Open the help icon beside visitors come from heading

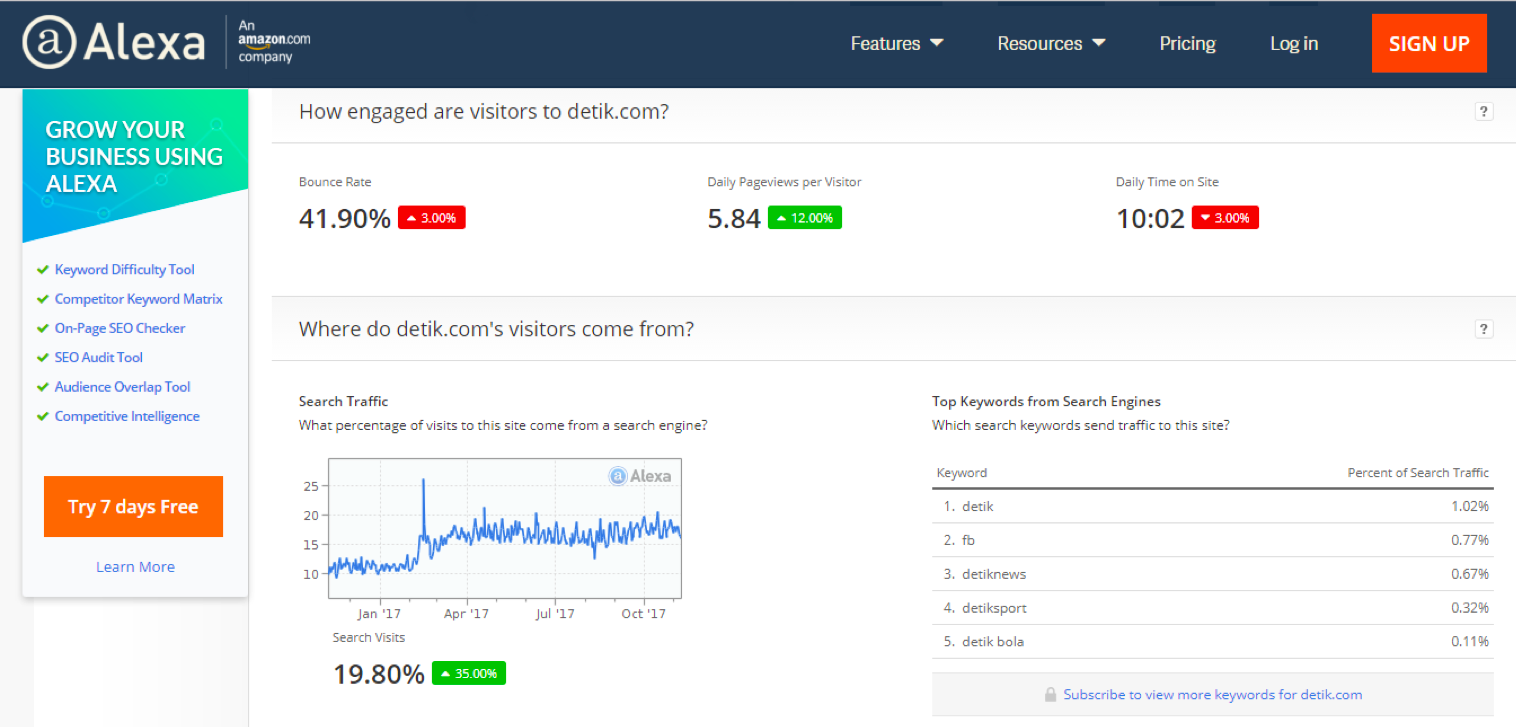1484,329
